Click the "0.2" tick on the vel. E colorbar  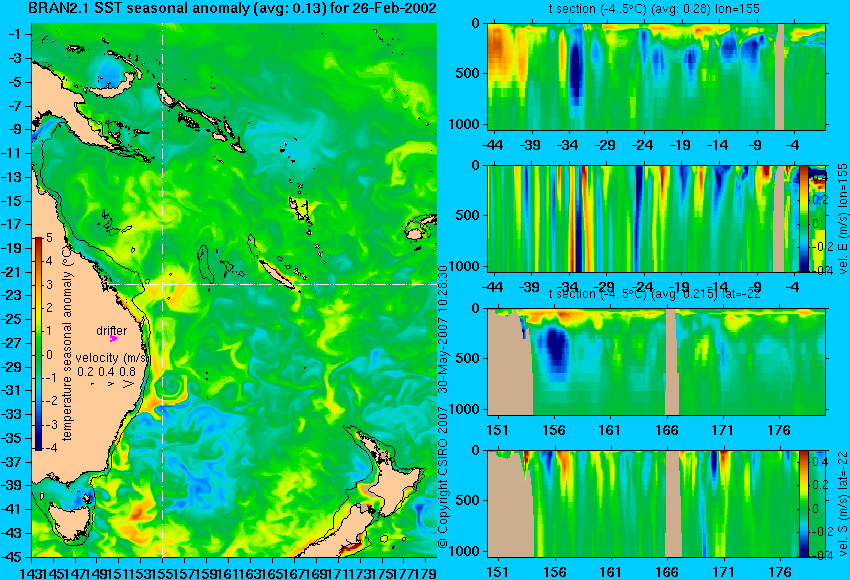coord(820,200)
